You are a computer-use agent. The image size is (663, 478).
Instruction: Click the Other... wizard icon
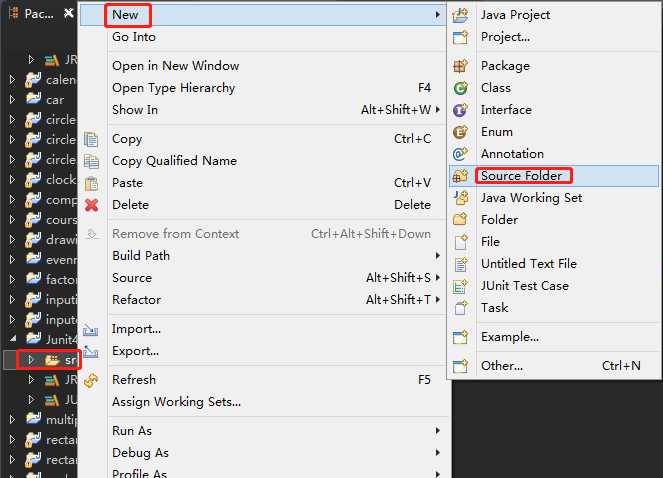(460, 366)
